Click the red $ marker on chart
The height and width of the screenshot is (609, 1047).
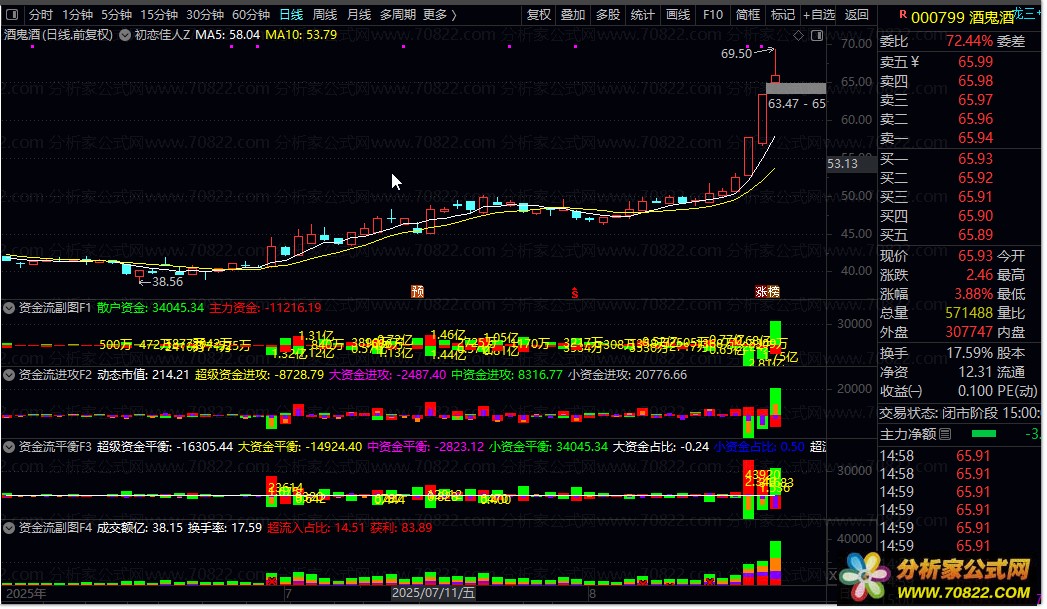click(574, 293)
